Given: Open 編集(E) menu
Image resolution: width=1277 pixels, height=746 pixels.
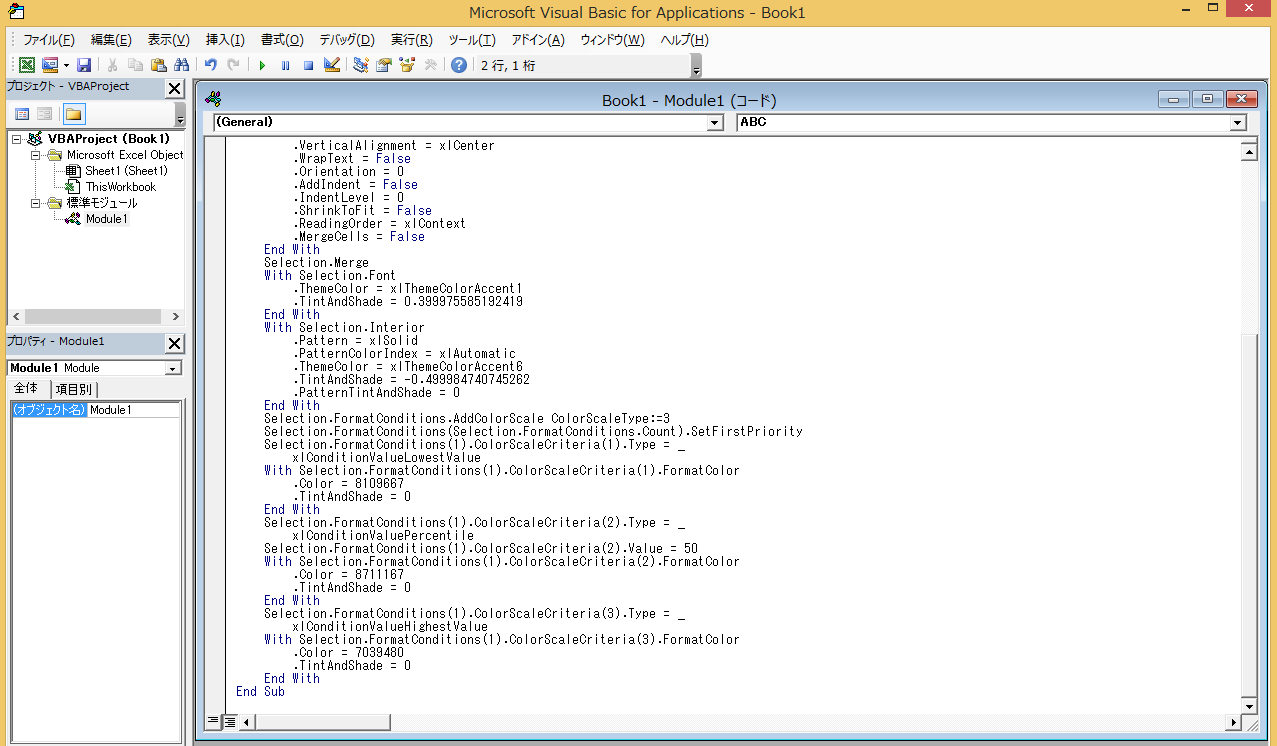Looking at the screenshot, I should (111, 40).
